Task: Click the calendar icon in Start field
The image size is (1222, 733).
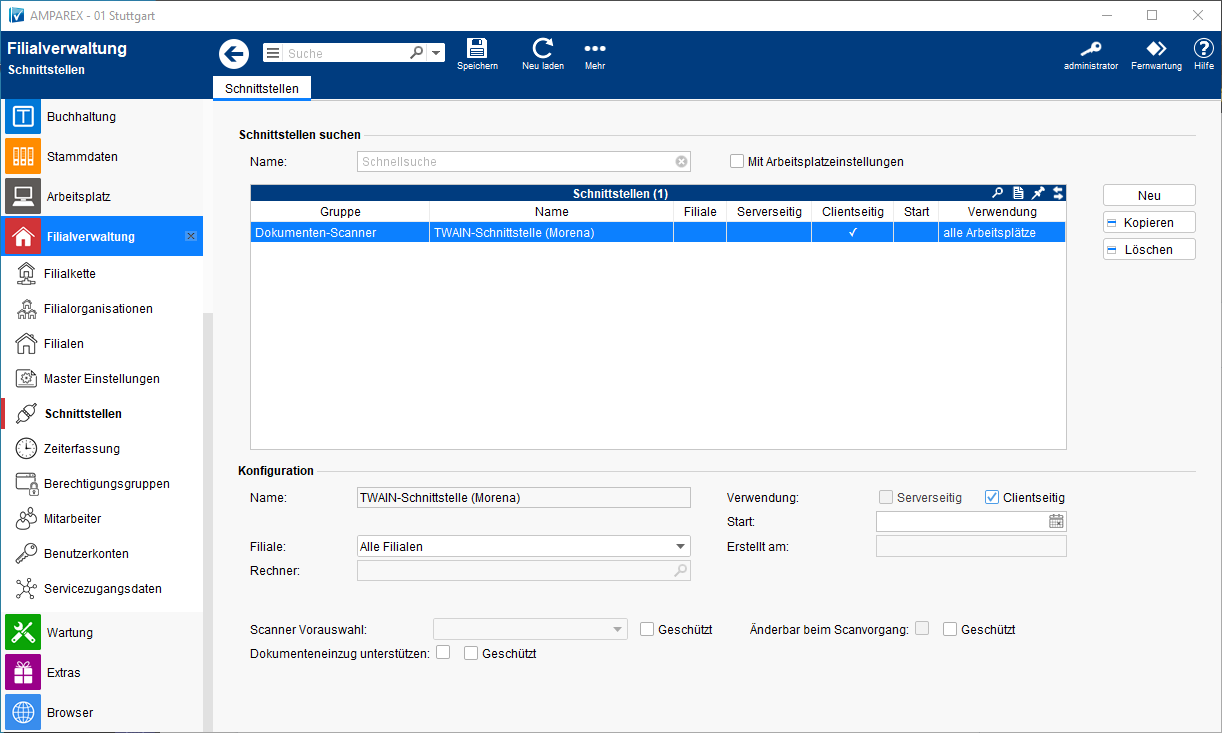Action: pyautogui.click(x=1056, y=521)
